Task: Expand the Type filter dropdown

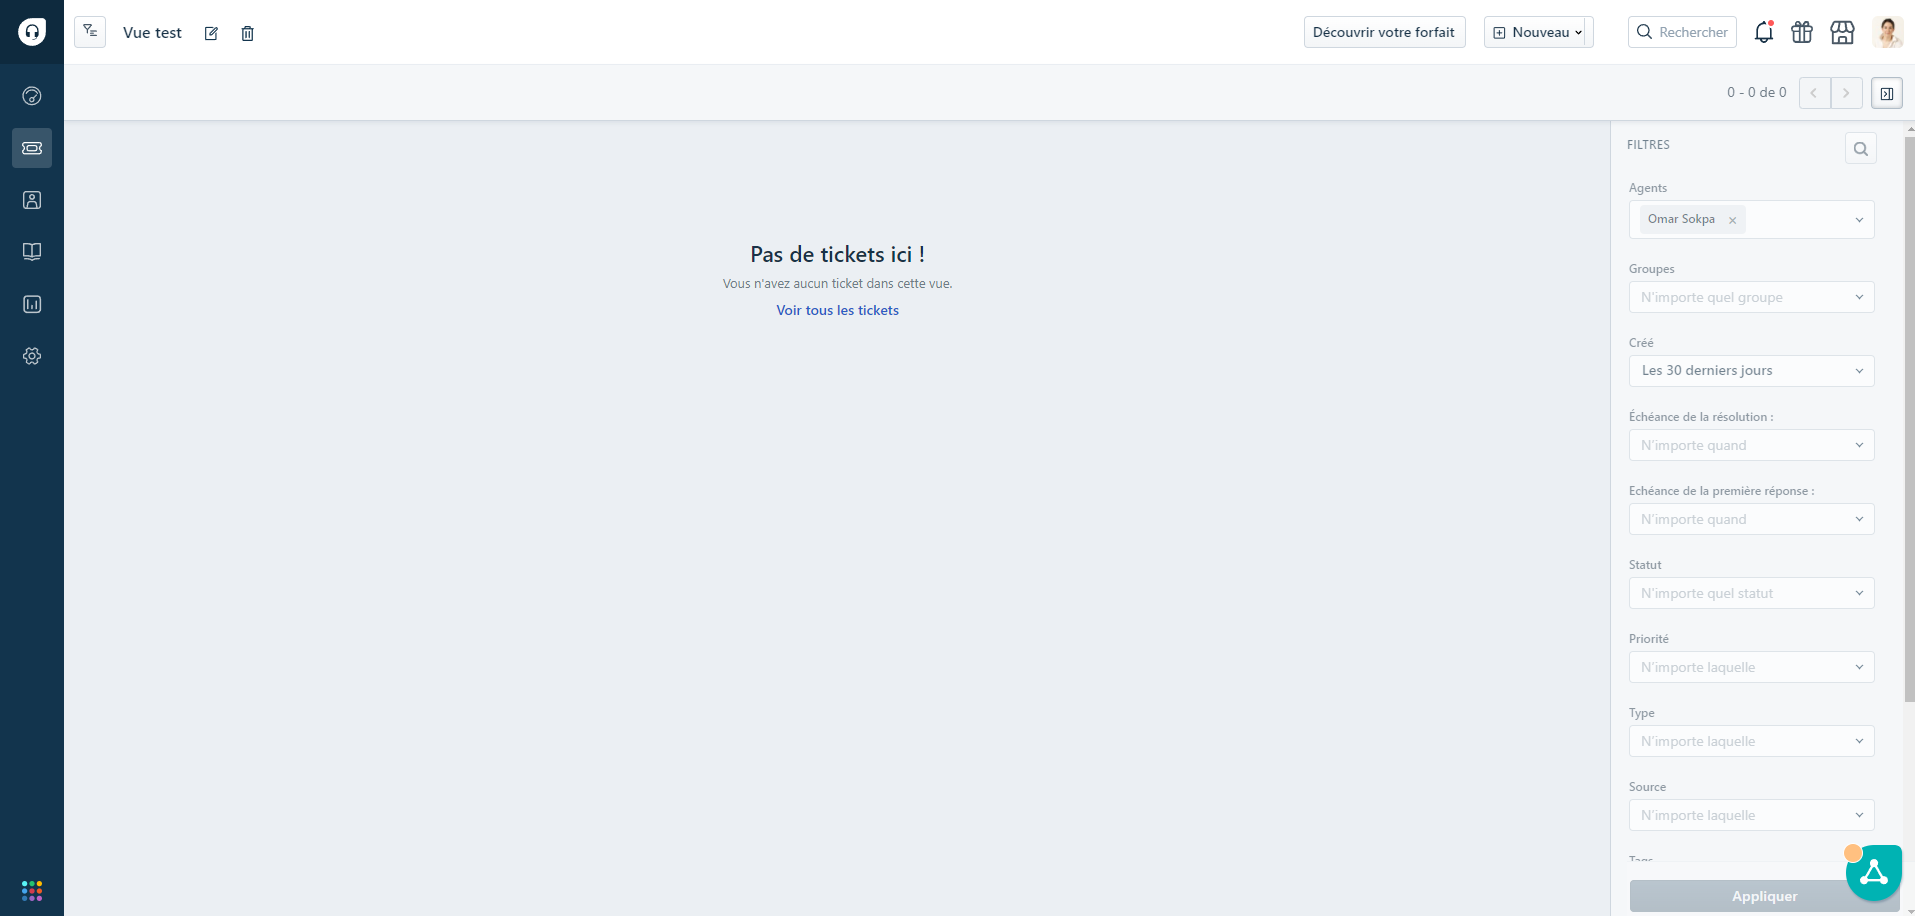Action: pyautogui.click(x=1751, y=741)
